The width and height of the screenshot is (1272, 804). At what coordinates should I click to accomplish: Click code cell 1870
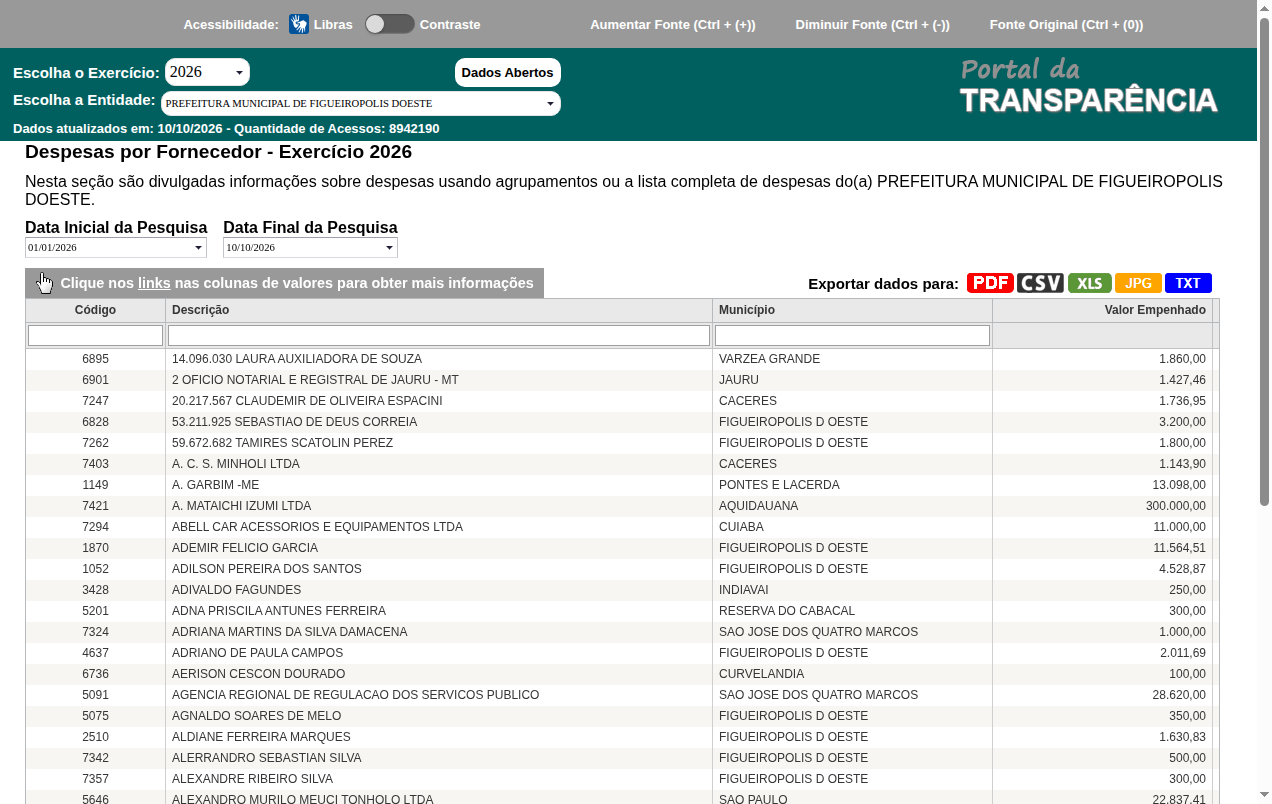[x=95, y=548]
